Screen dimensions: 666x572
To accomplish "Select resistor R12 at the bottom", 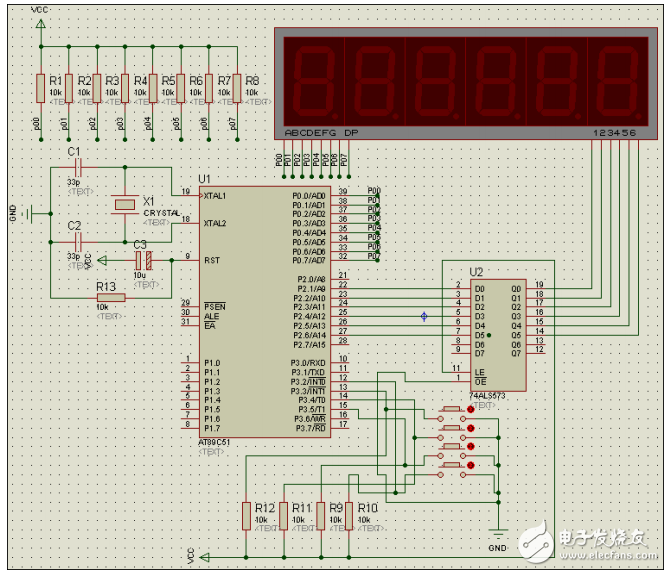I will [246, 515].
